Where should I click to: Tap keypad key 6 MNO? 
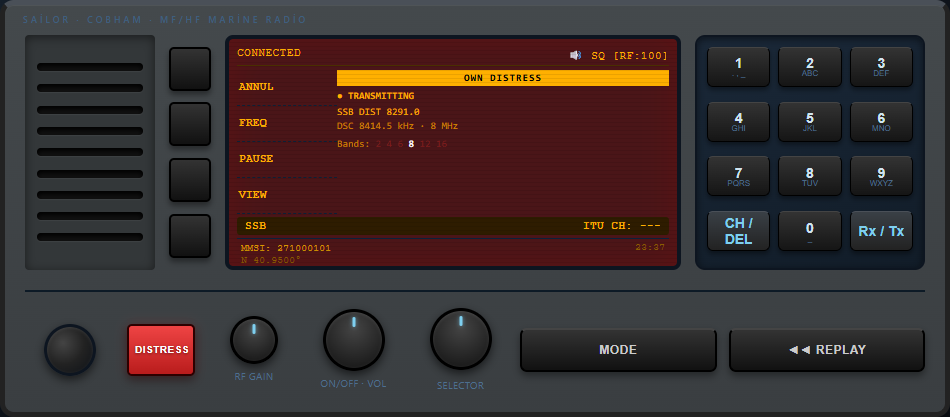coord(881,121)
